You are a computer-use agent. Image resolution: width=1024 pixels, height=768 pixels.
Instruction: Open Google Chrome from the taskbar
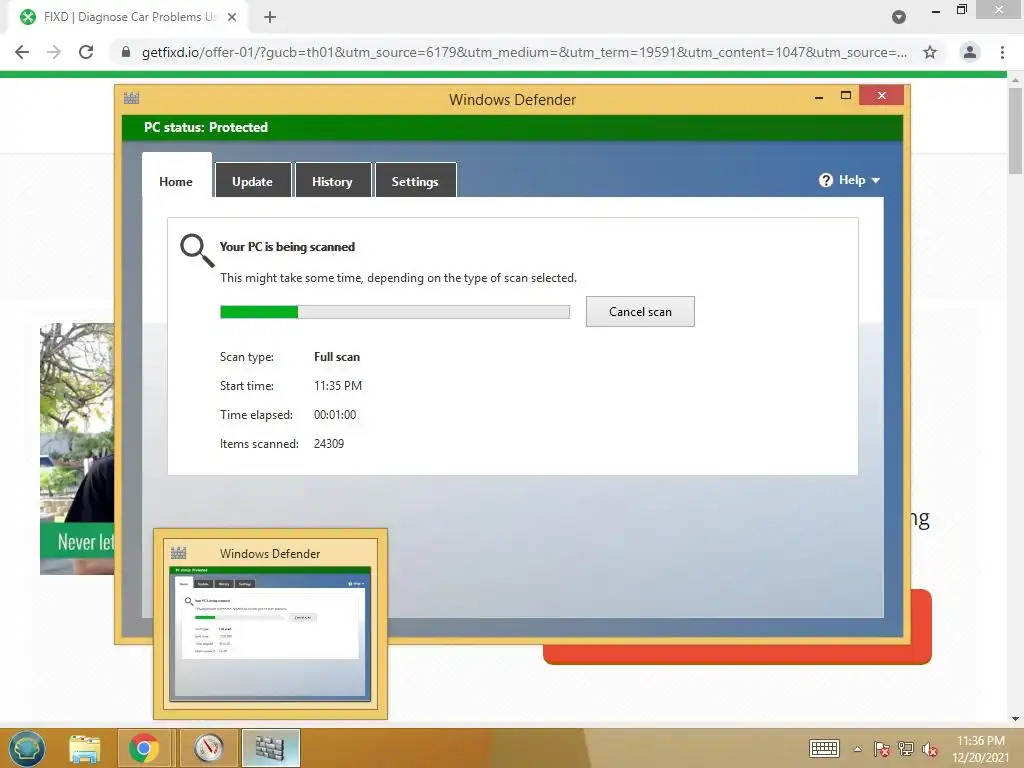pyautogui.click(x=144, y=748)
